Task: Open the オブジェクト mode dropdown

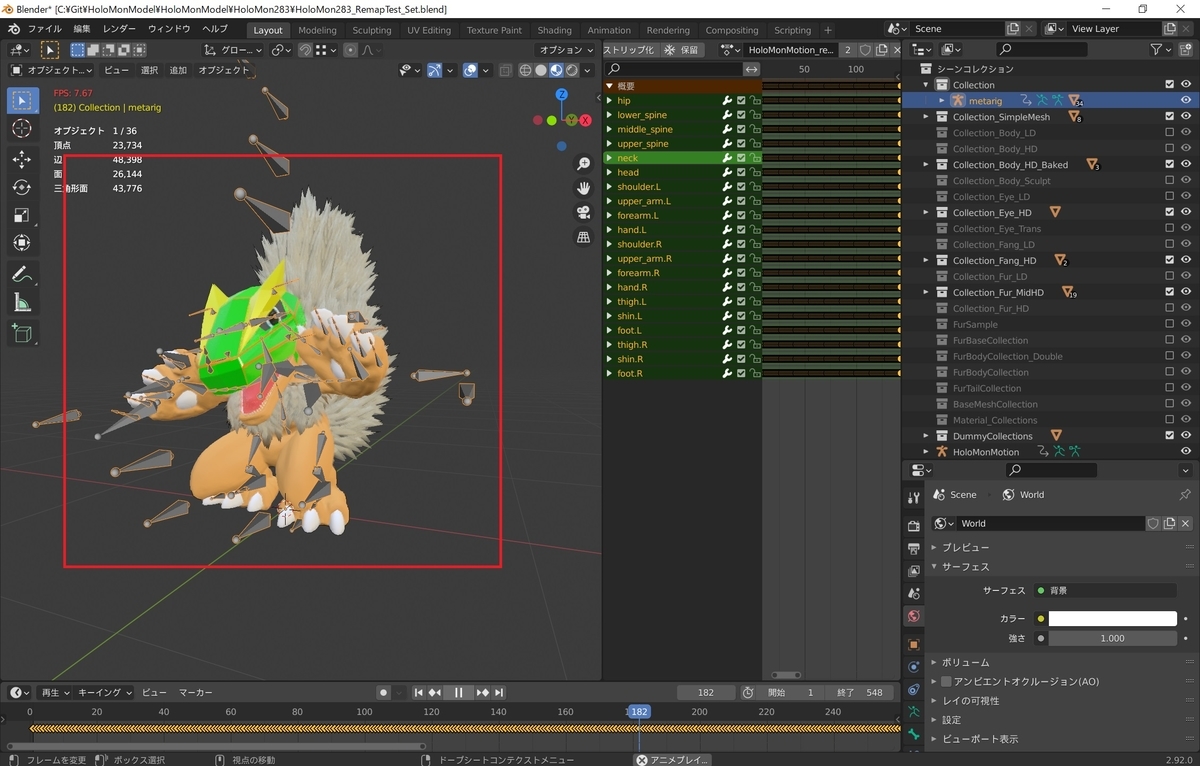Action: click(x=52, y=70)
